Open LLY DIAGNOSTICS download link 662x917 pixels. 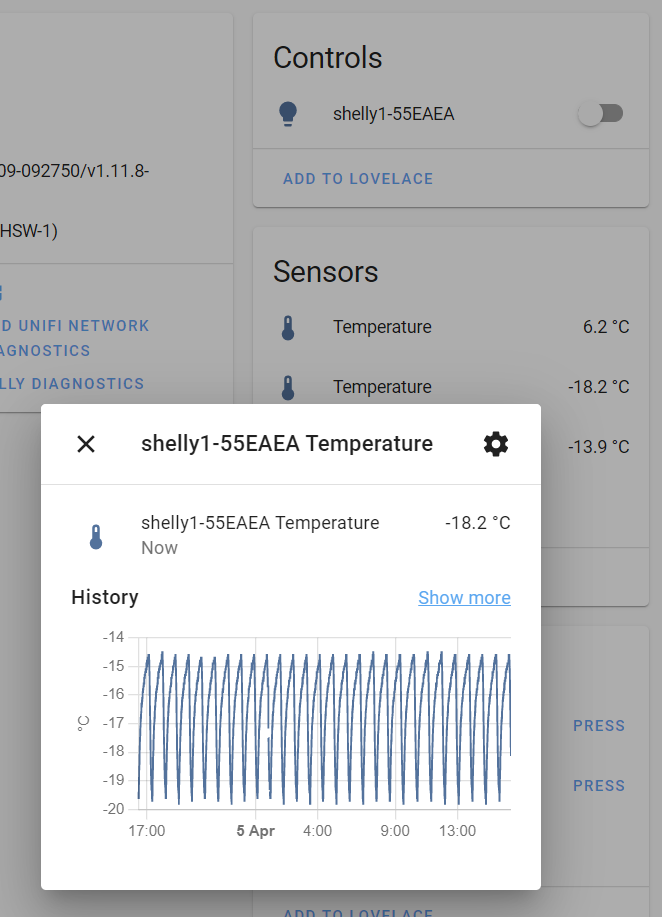pyautogui.click(x=72, y=384)
